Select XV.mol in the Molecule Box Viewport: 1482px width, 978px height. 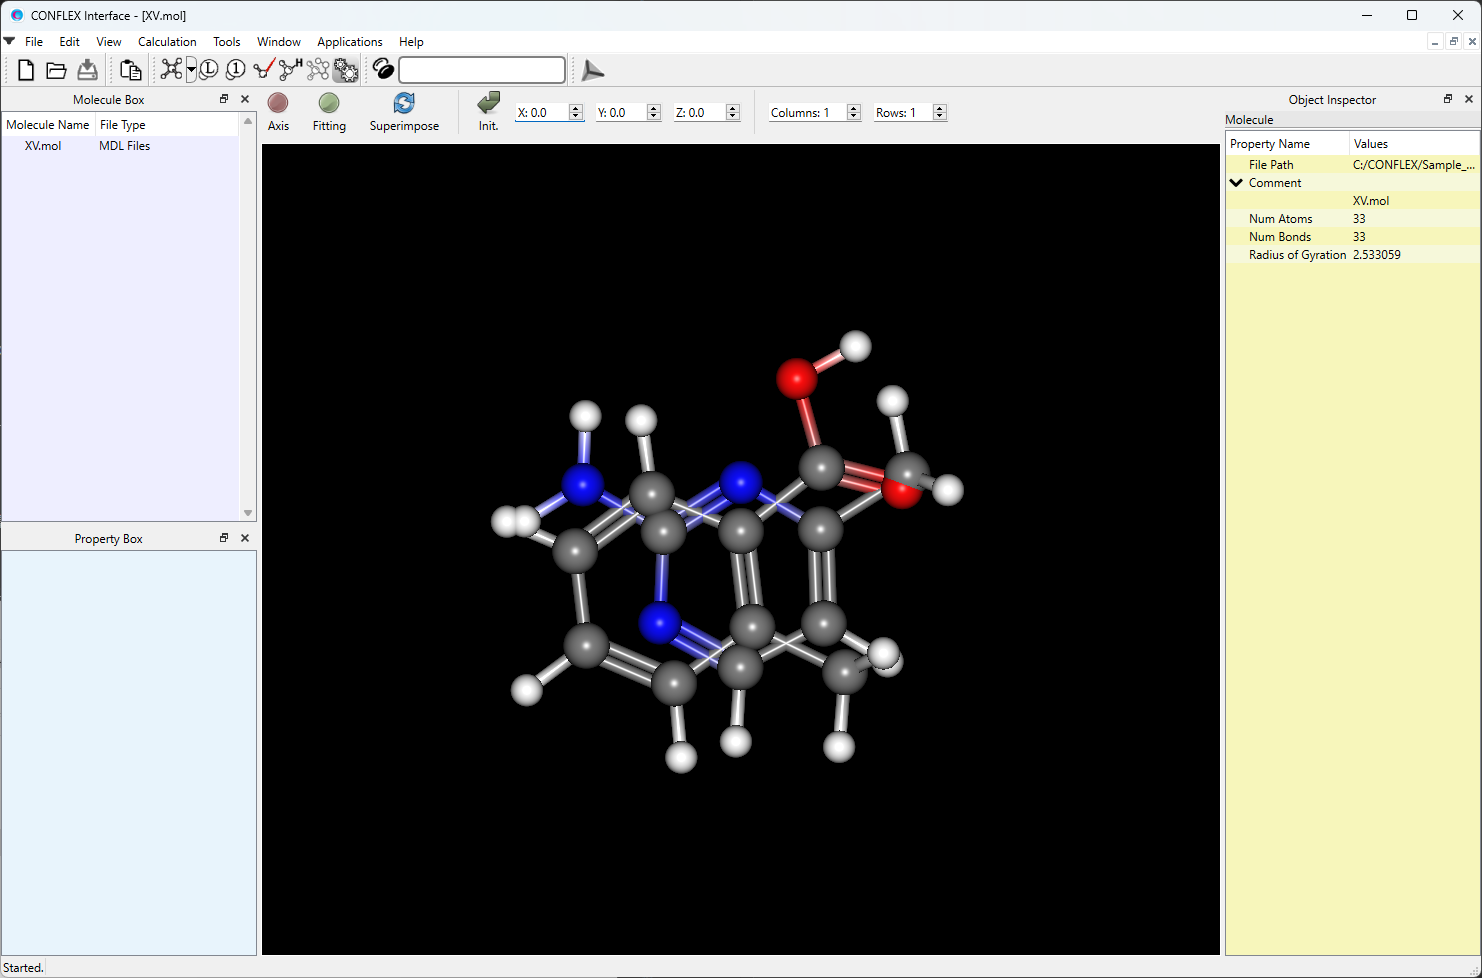tap(43, 146)
